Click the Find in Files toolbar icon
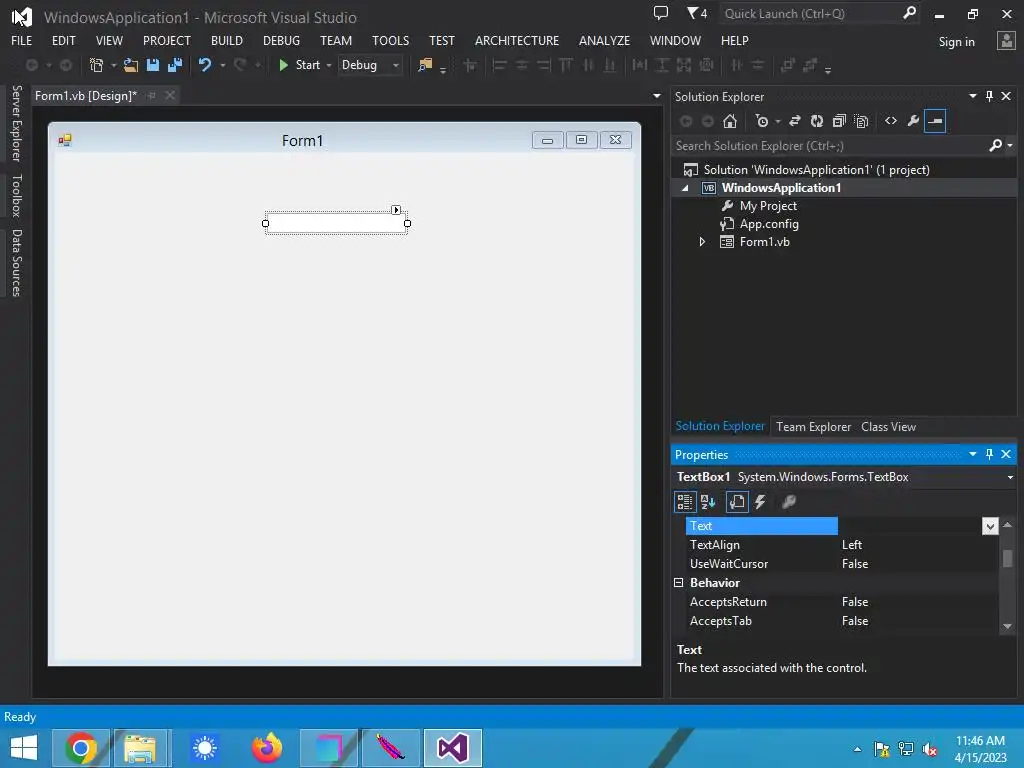Image resolution: width=1024 pixels, height=768 pixels. point(425,65)
